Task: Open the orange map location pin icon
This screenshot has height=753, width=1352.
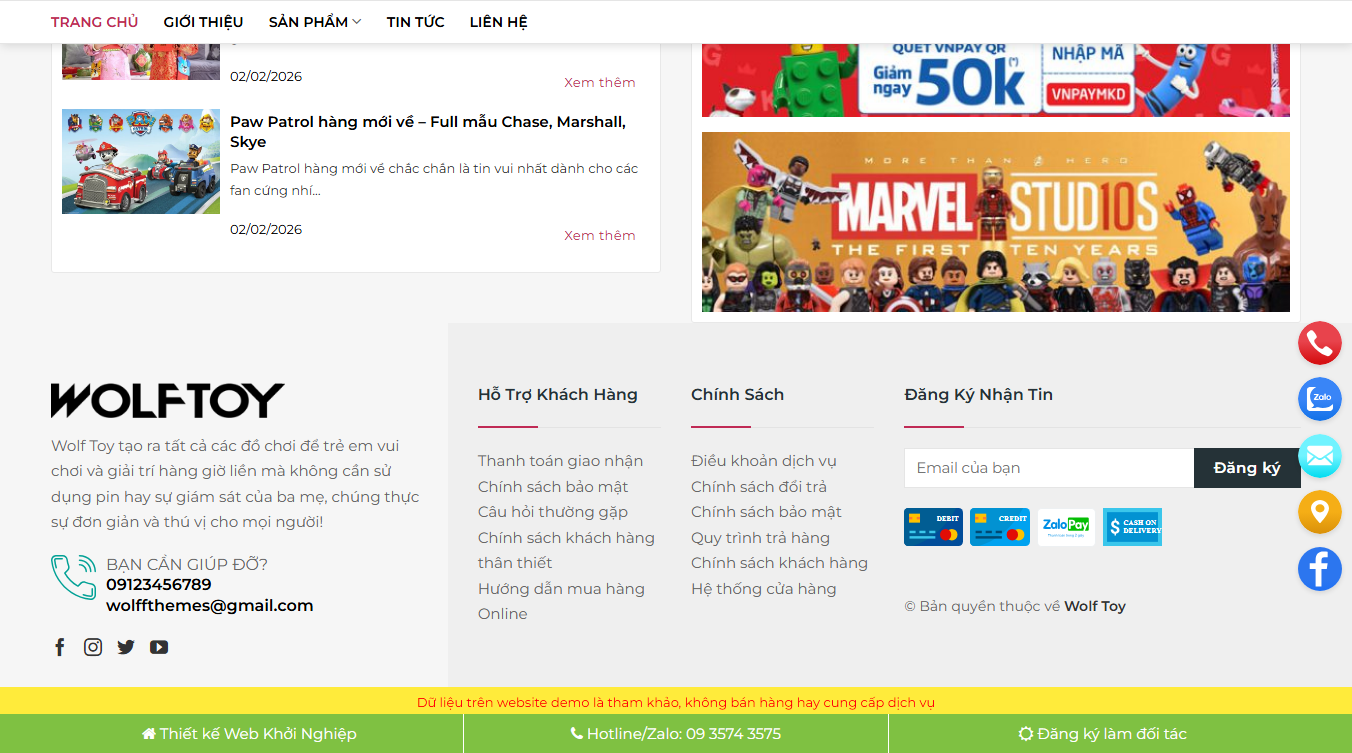Action: coord(1319,512)
